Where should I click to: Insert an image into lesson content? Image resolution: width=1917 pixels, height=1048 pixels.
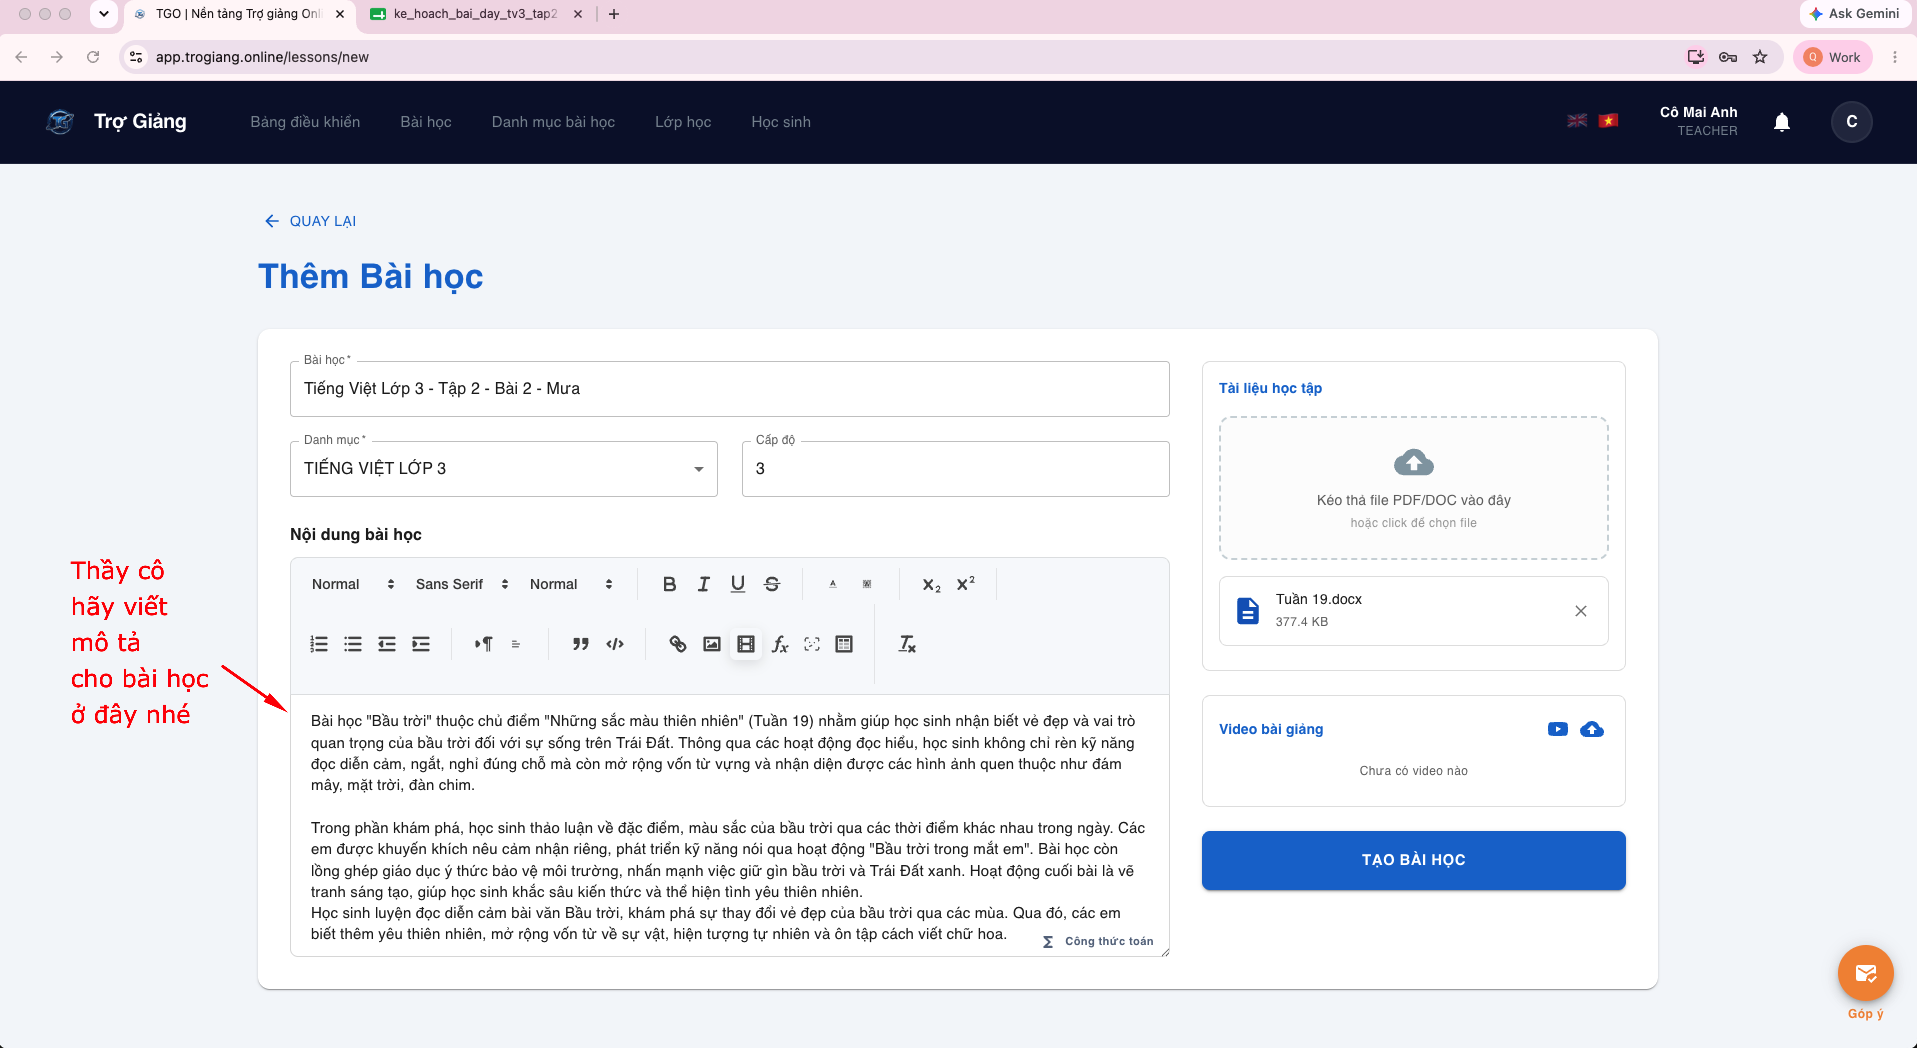tap(712, 644)
